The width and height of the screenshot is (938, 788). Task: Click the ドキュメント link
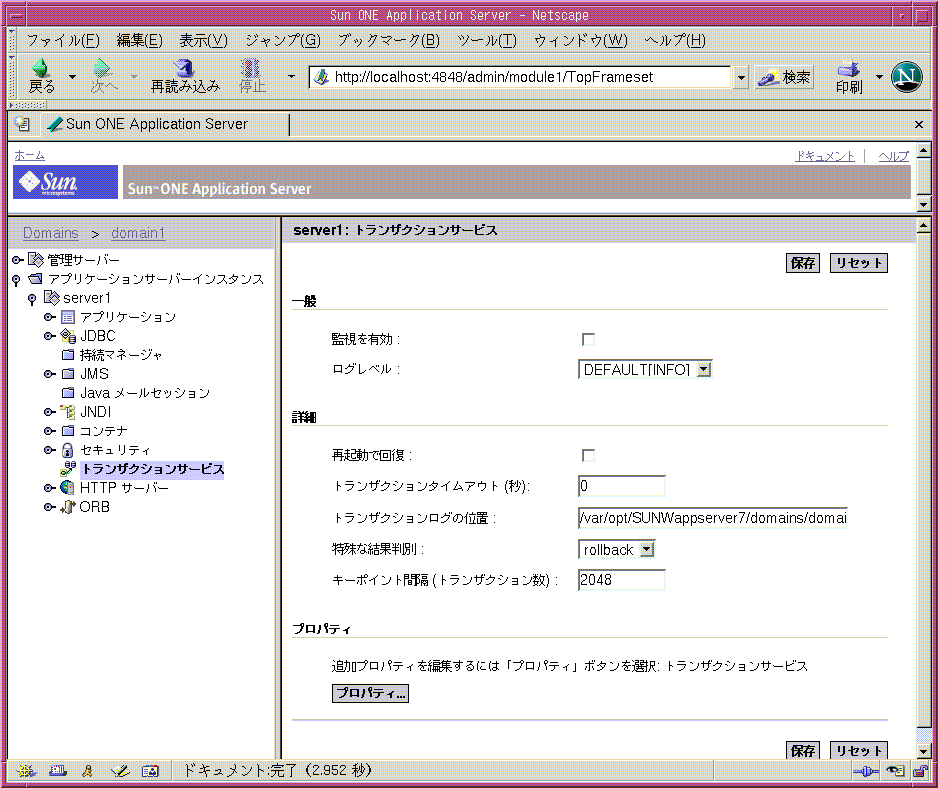pyautogui.click(x=824, y=156)
